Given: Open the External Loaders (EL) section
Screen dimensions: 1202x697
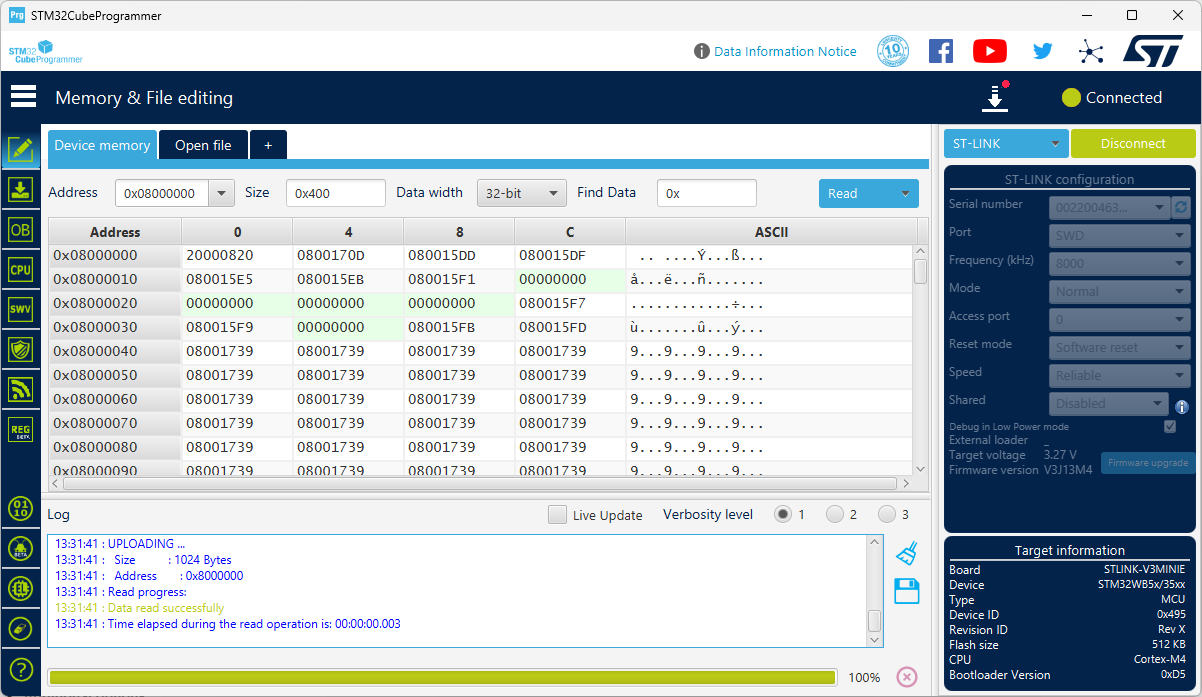Looking at the screenshot, I should click(21, 588).
